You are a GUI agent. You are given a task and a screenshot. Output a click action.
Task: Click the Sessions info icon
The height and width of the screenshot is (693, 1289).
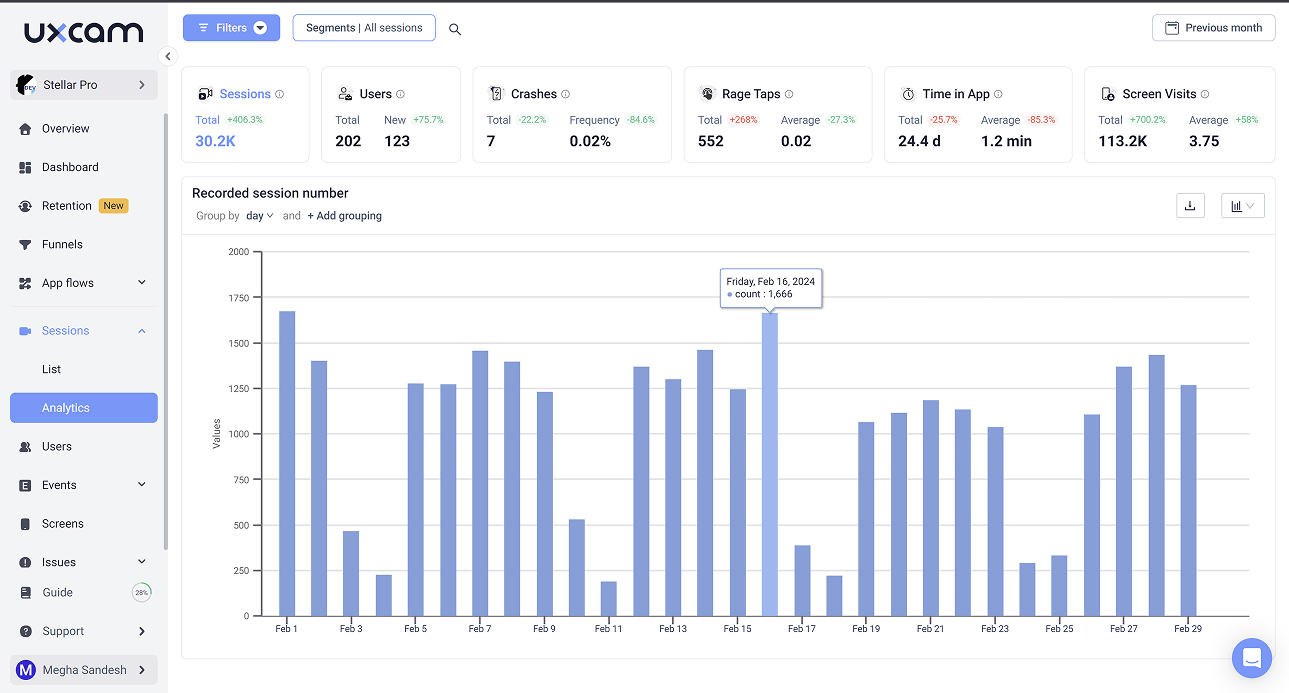pos(280,94)
